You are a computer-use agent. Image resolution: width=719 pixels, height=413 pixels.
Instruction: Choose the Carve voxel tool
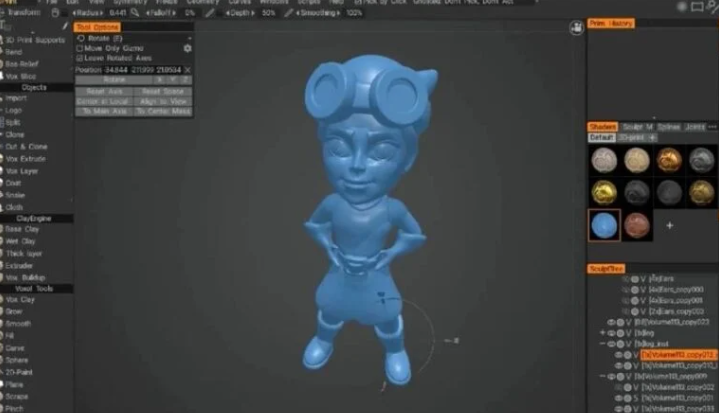pyautogui.click(x=18, y=345)
